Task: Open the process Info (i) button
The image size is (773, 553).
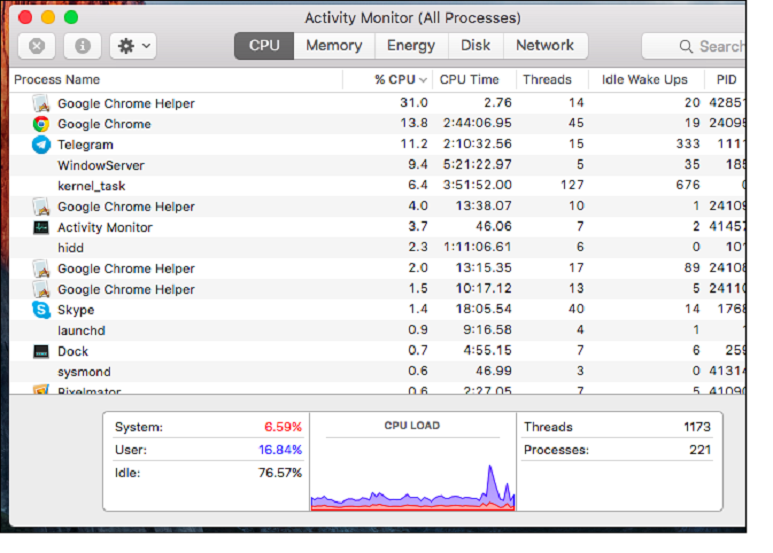Action: pyautogui.click(x=82, y=46)
